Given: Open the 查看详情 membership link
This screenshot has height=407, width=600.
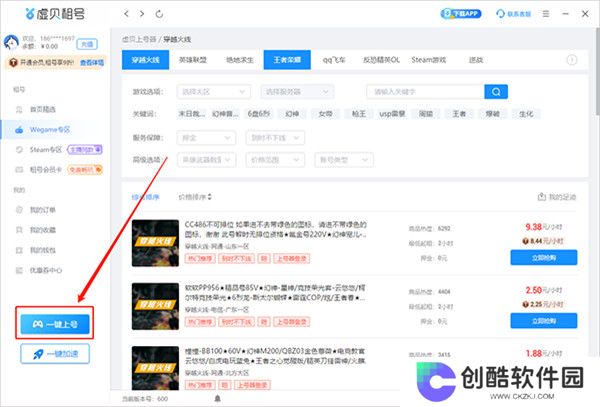Looking at the screenshot, I should 92,62.
